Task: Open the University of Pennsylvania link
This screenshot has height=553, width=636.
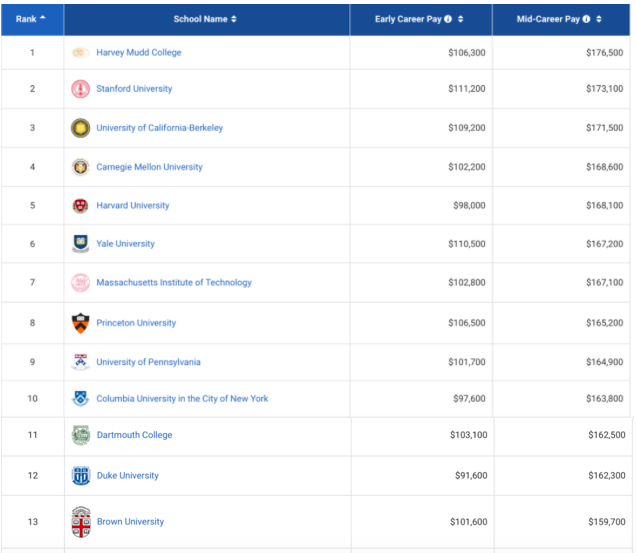Action: [148, 362]
